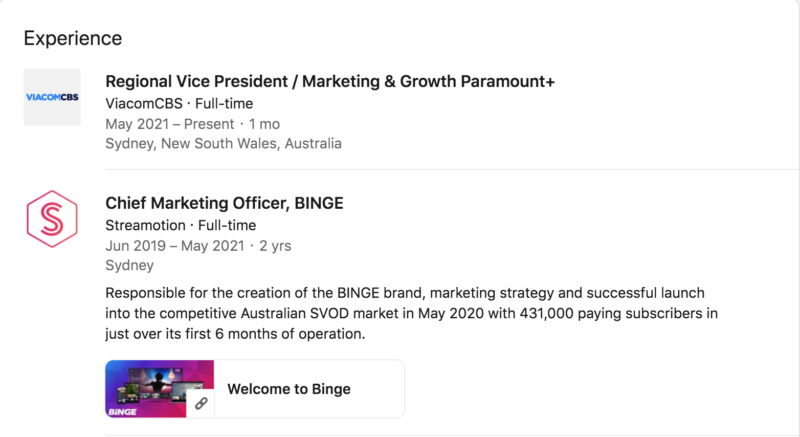Click the ViacomCBS company logo

click(x=52, y=97)
